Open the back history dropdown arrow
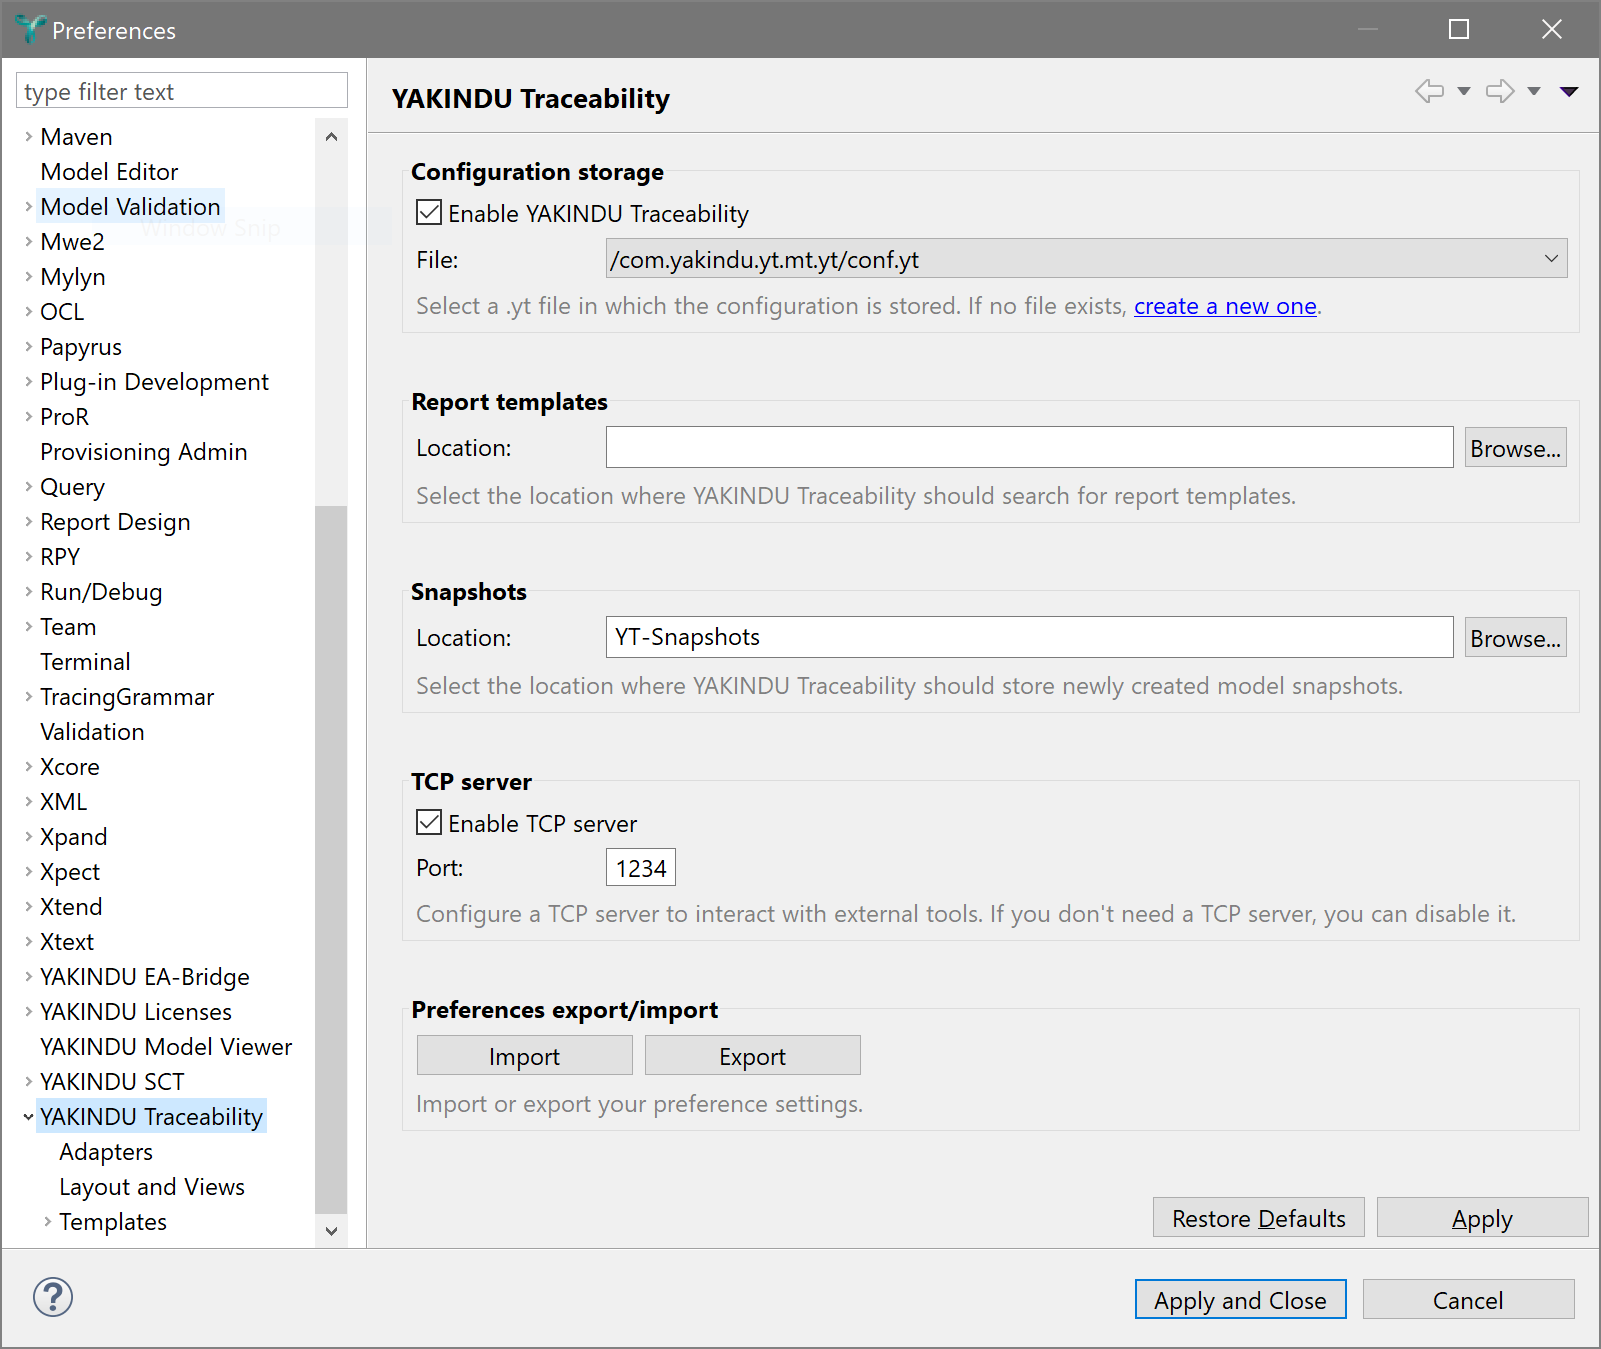This screenshot has height=1349, width=1601. pos(1464,91)
